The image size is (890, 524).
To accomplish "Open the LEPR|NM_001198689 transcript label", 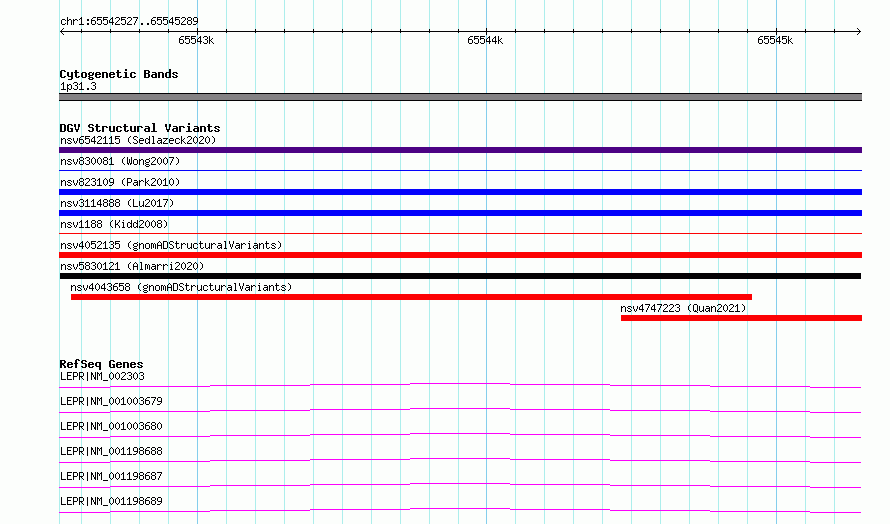I will pyautogui.click(x=111, y=501).
